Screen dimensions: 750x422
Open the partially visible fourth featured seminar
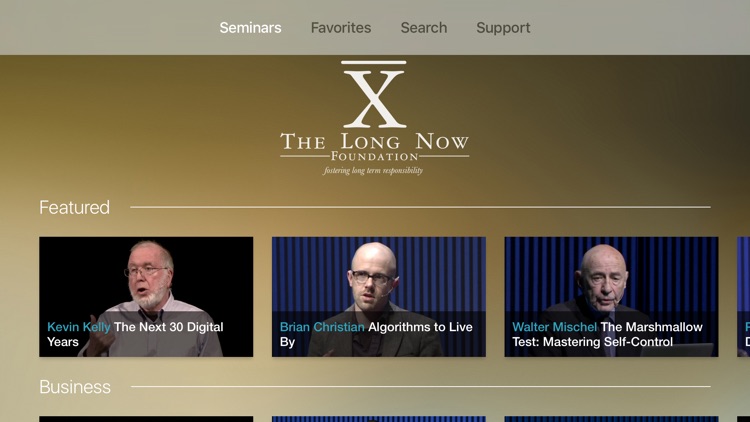click(x=743, y=297)
